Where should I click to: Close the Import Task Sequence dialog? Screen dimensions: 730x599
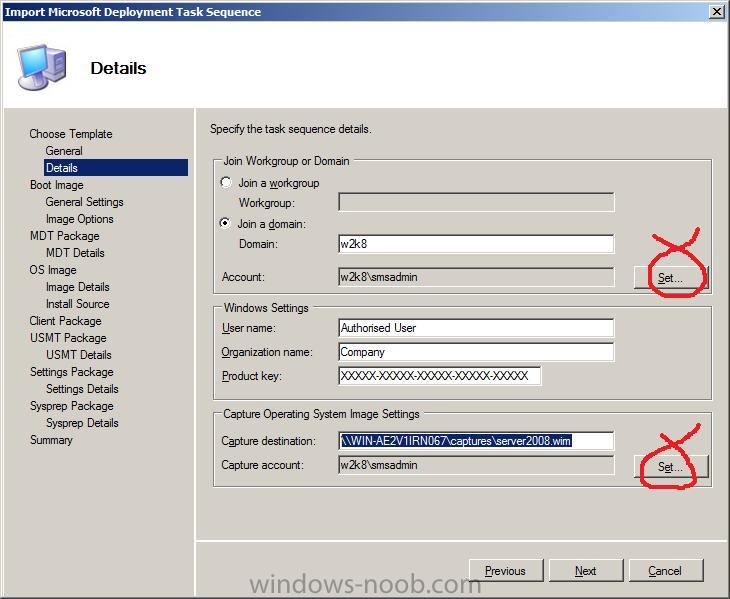717,12
